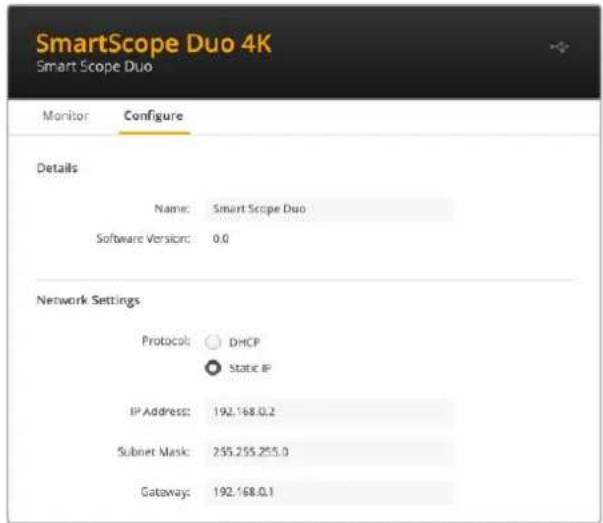Image resolution: width=603 pixels, height=523 pixels.
Task: Select the Configure tab
Action: click(153, 115)
